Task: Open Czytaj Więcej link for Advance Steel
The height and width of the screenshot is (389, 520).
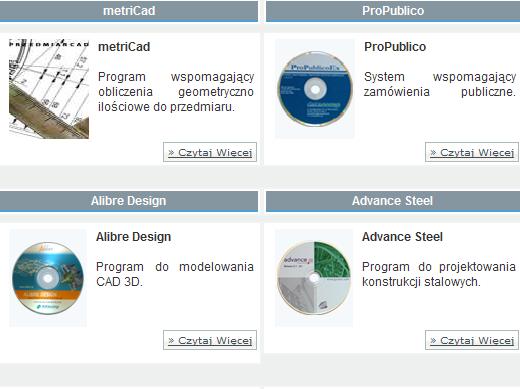Action: coord(472,340)
